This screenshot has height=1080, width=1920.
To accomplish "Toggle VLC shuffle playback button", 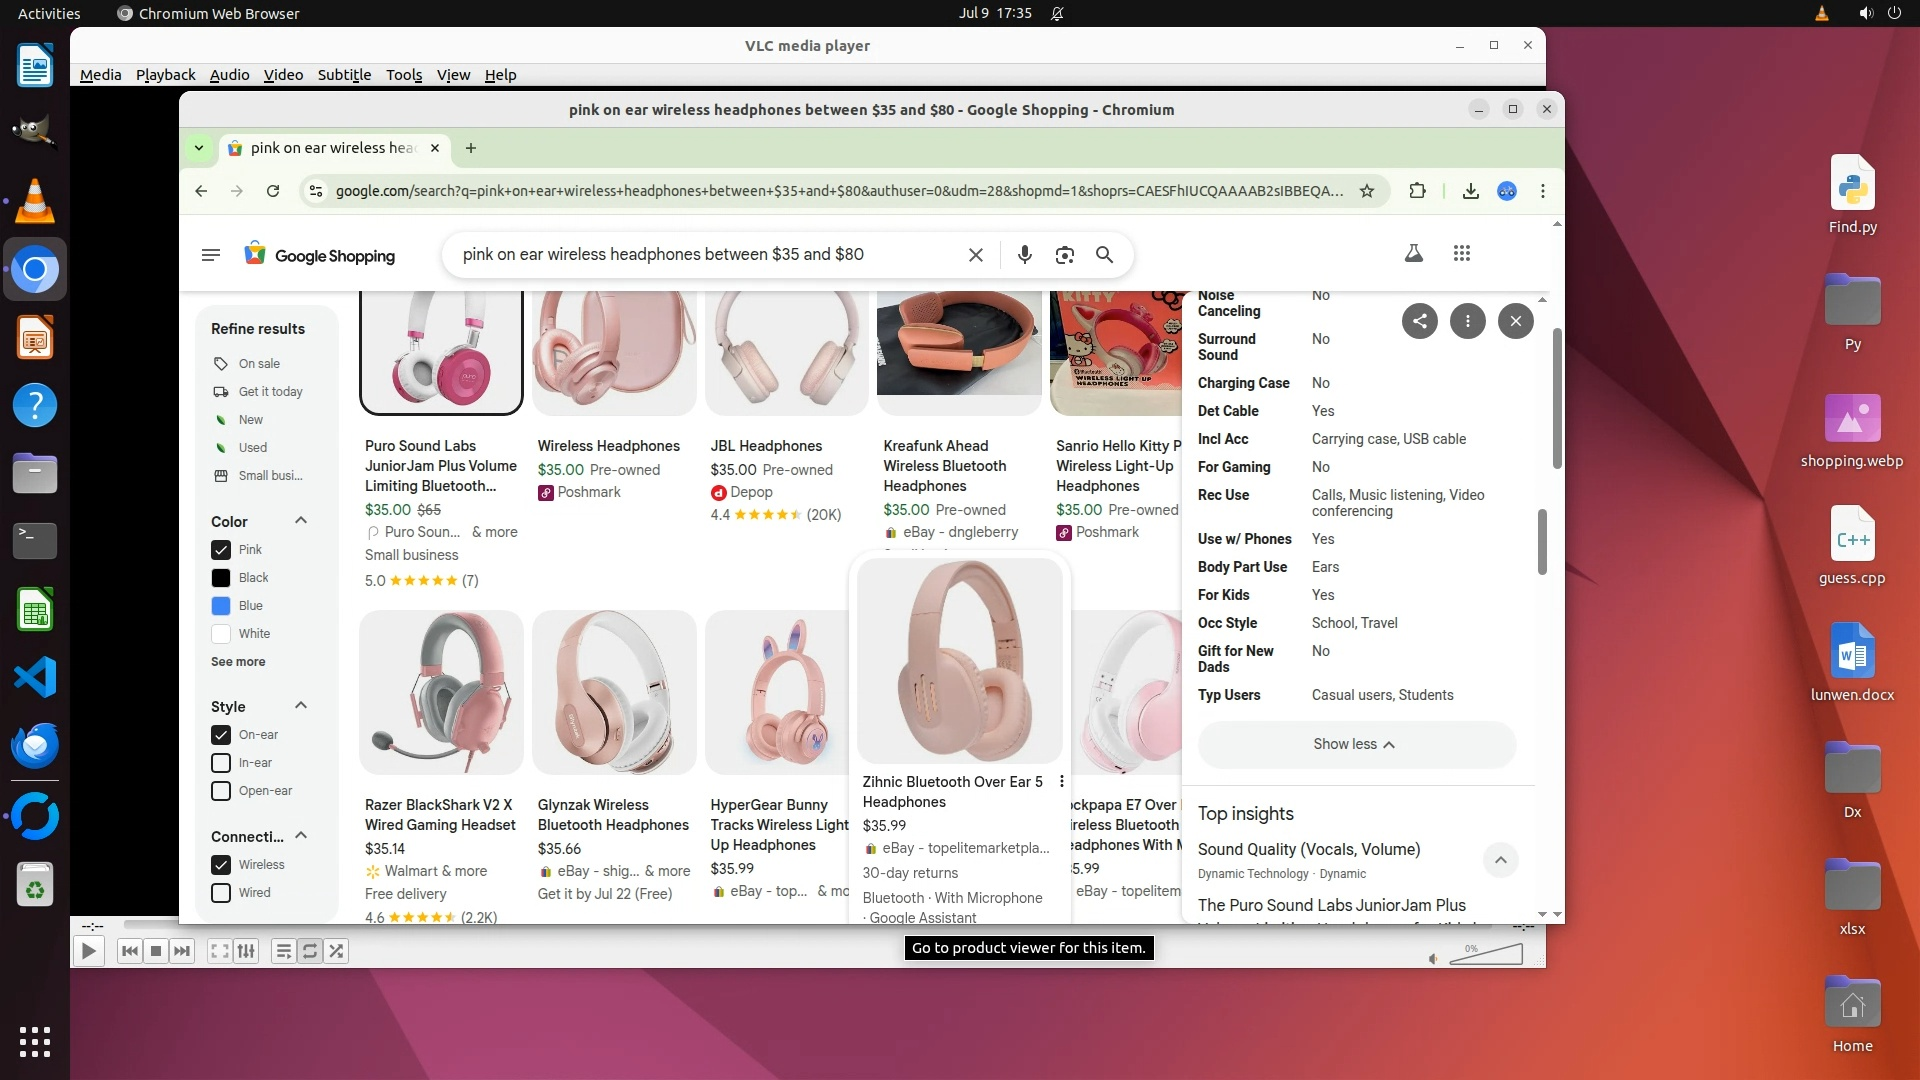I will pyautogui.click(x=337, y=951).
